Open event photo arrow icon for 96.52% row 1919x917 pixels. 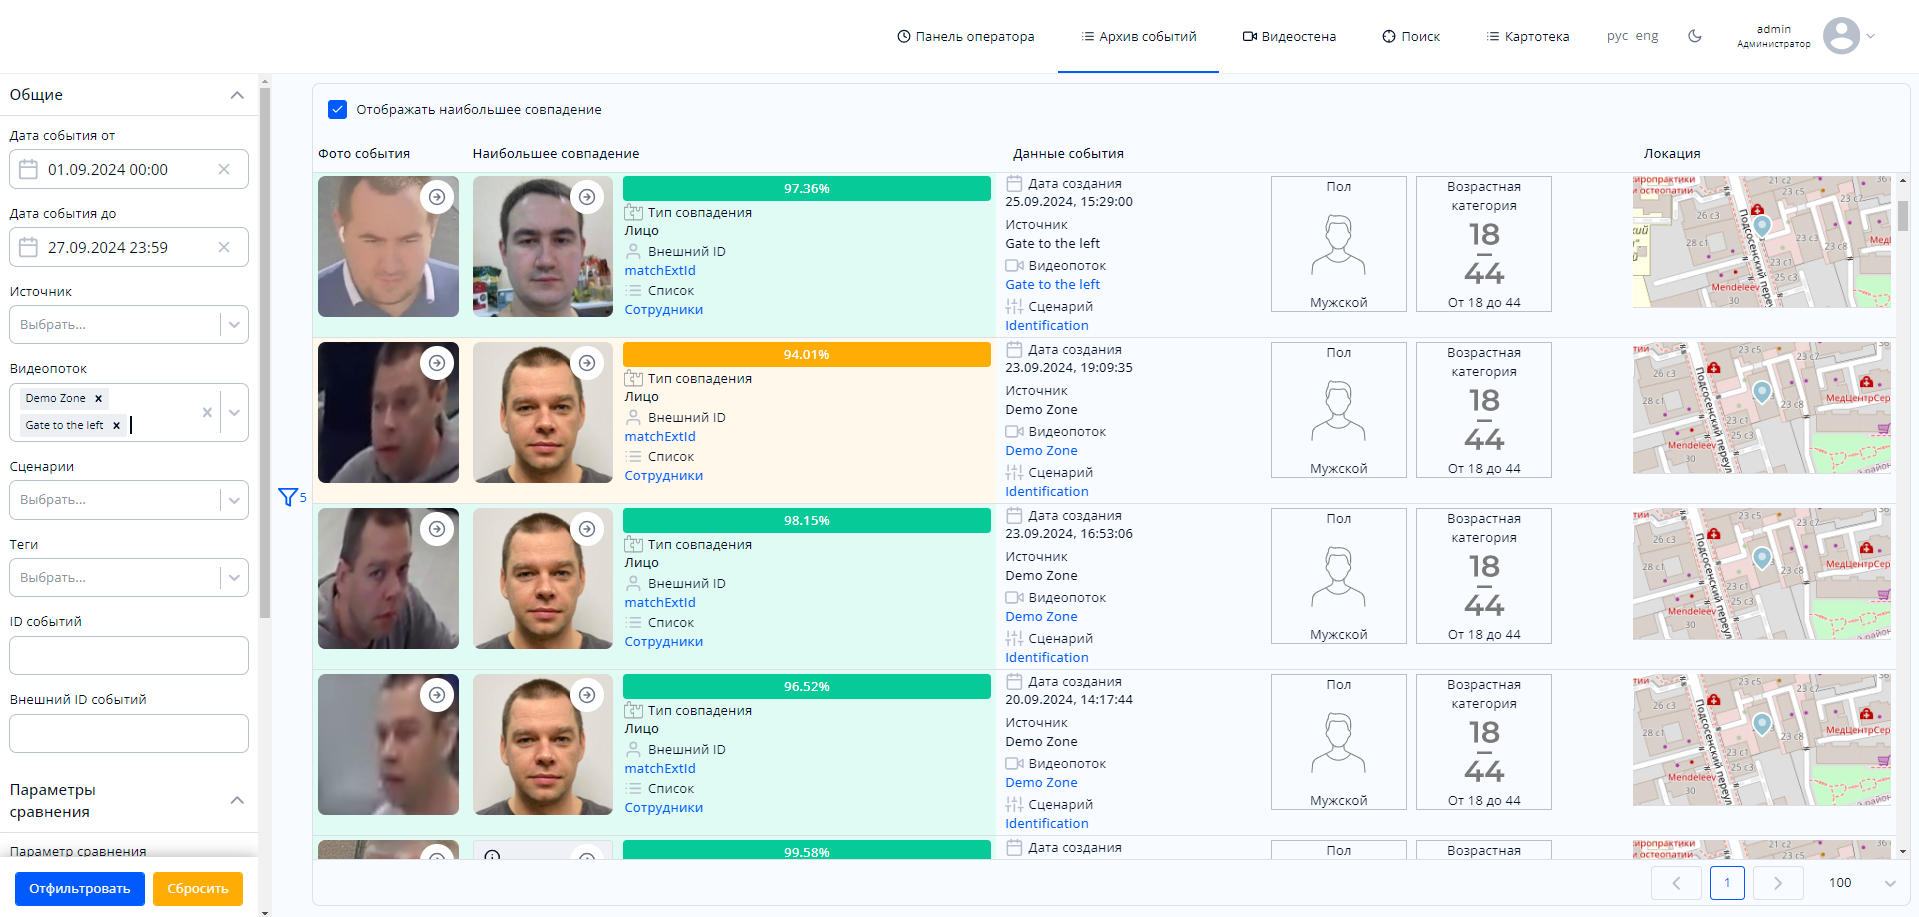pos(437,695)
